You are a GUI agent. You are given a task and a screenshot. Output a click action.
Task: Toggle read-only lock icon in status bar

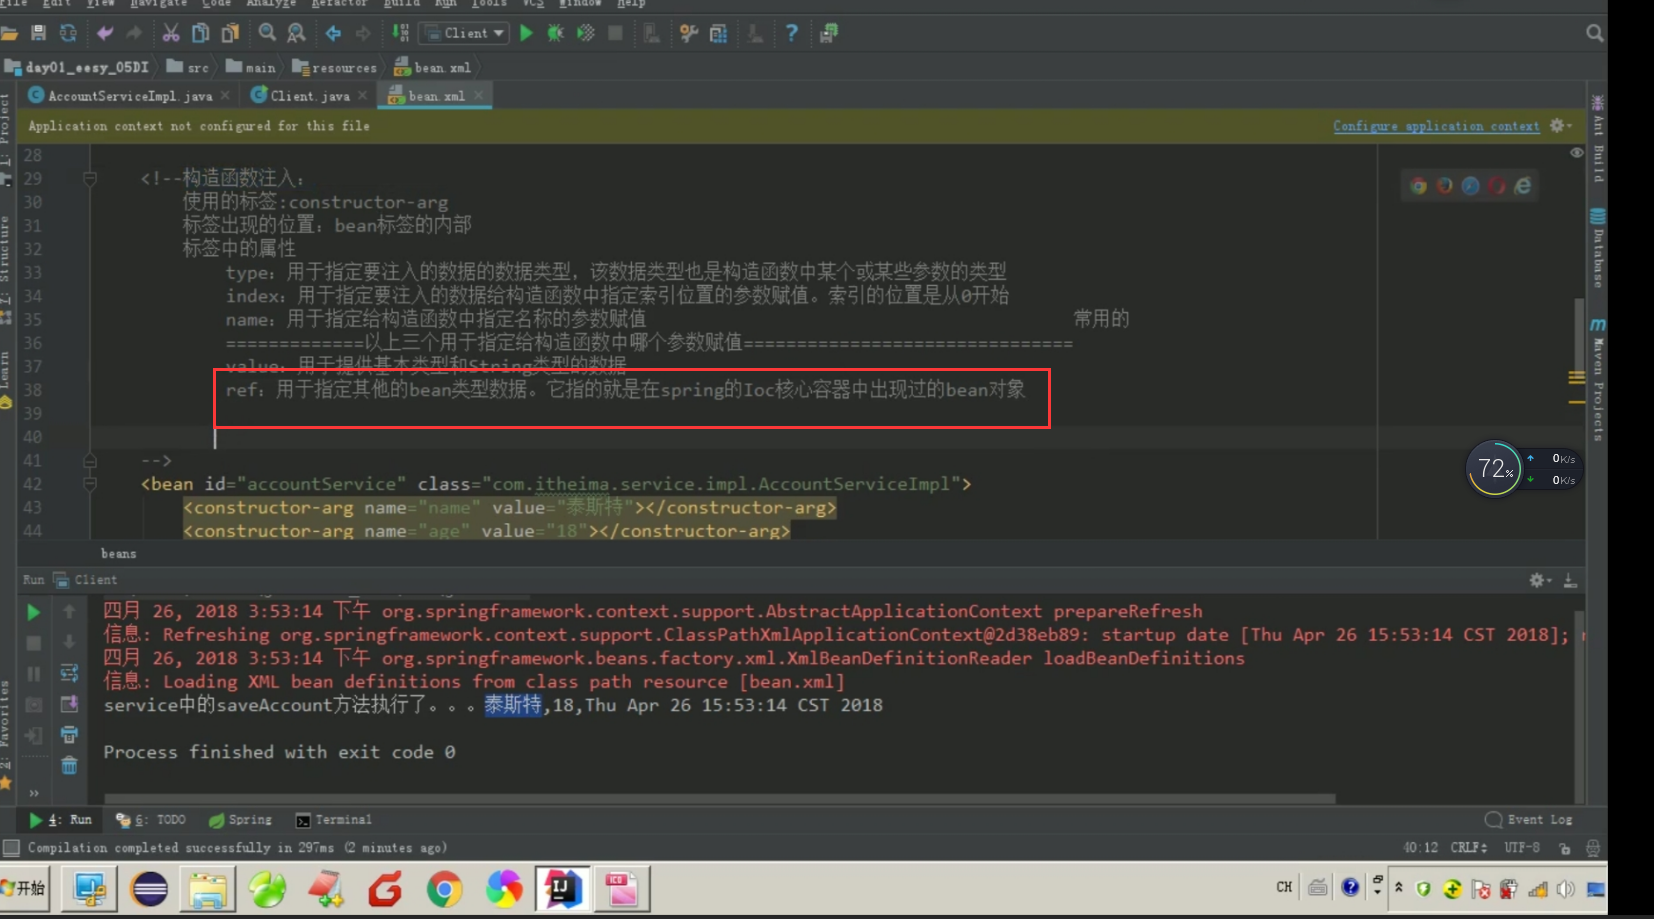[1565, 848]
